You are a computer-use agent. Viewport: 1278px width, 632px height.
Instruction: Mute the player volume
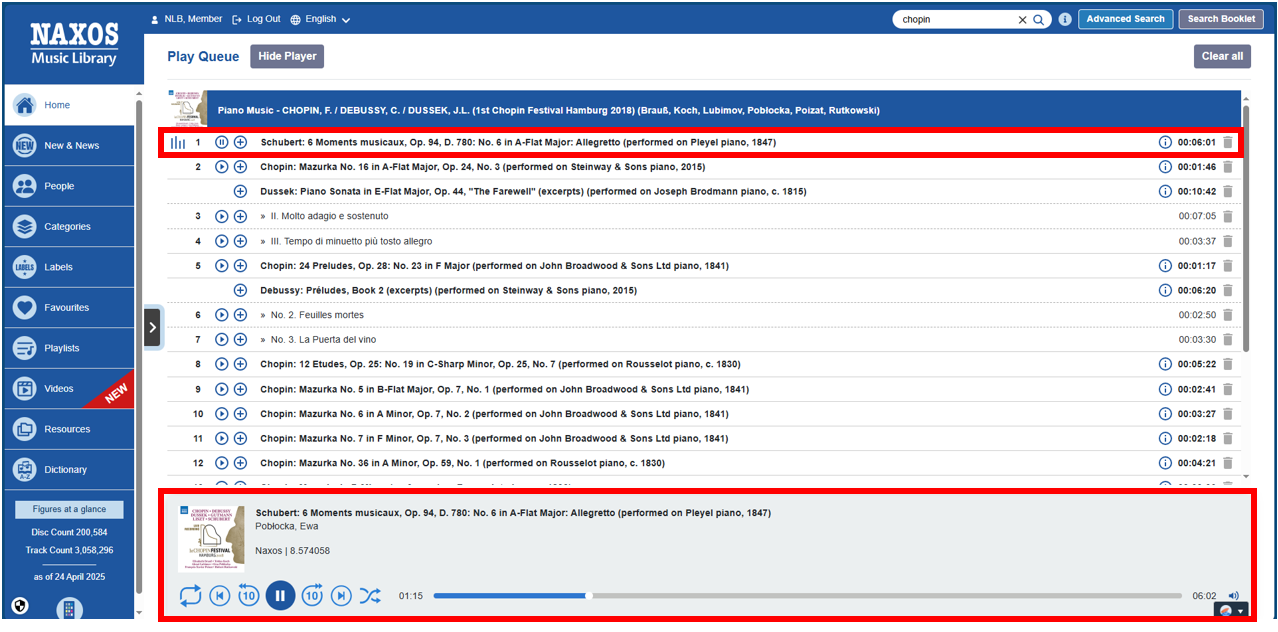pos(1233,596)
